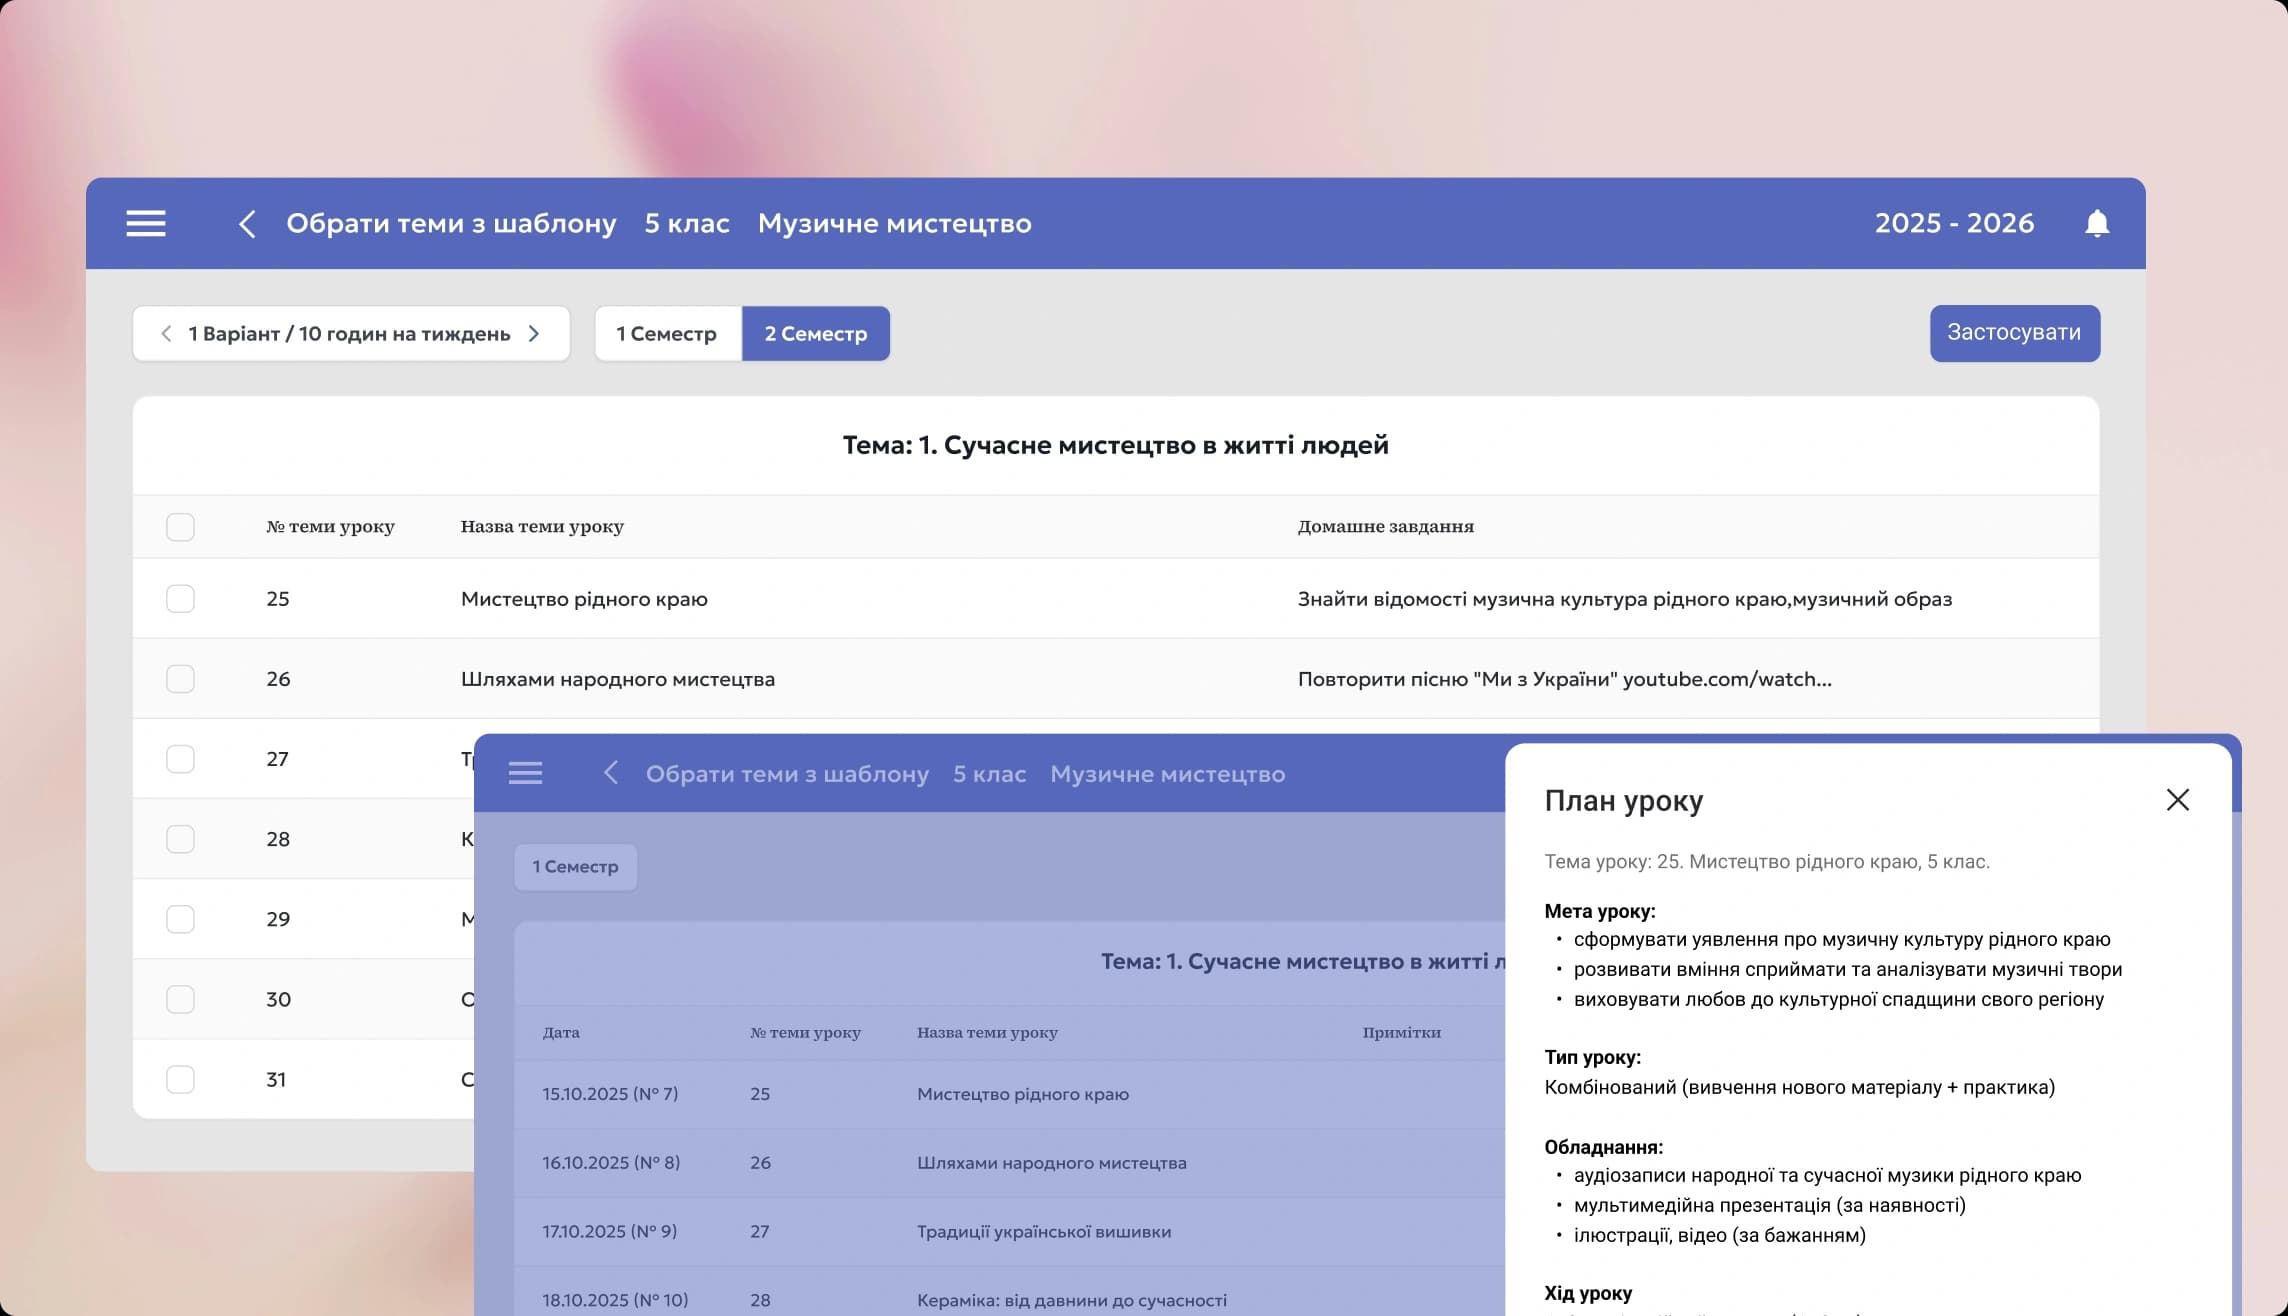Click the 'Примітки' column header
The width and height of the screenshot is (2288, 1316).
tap(1402, 1032)
